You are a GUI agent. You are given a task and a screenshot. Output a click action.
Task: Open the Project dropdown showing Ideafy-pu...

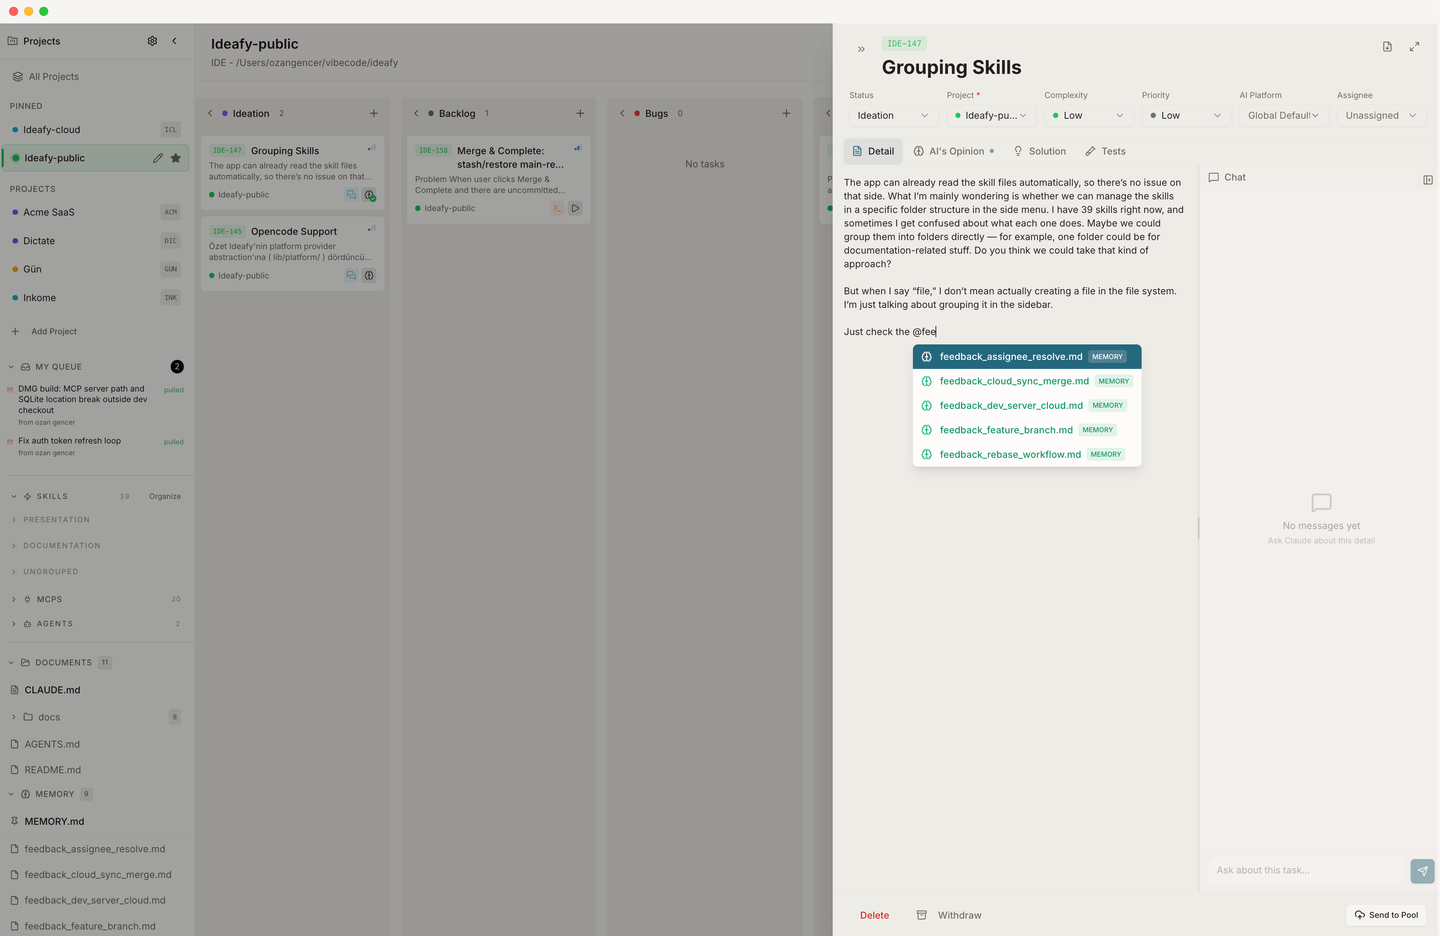[x=990, y=115]
